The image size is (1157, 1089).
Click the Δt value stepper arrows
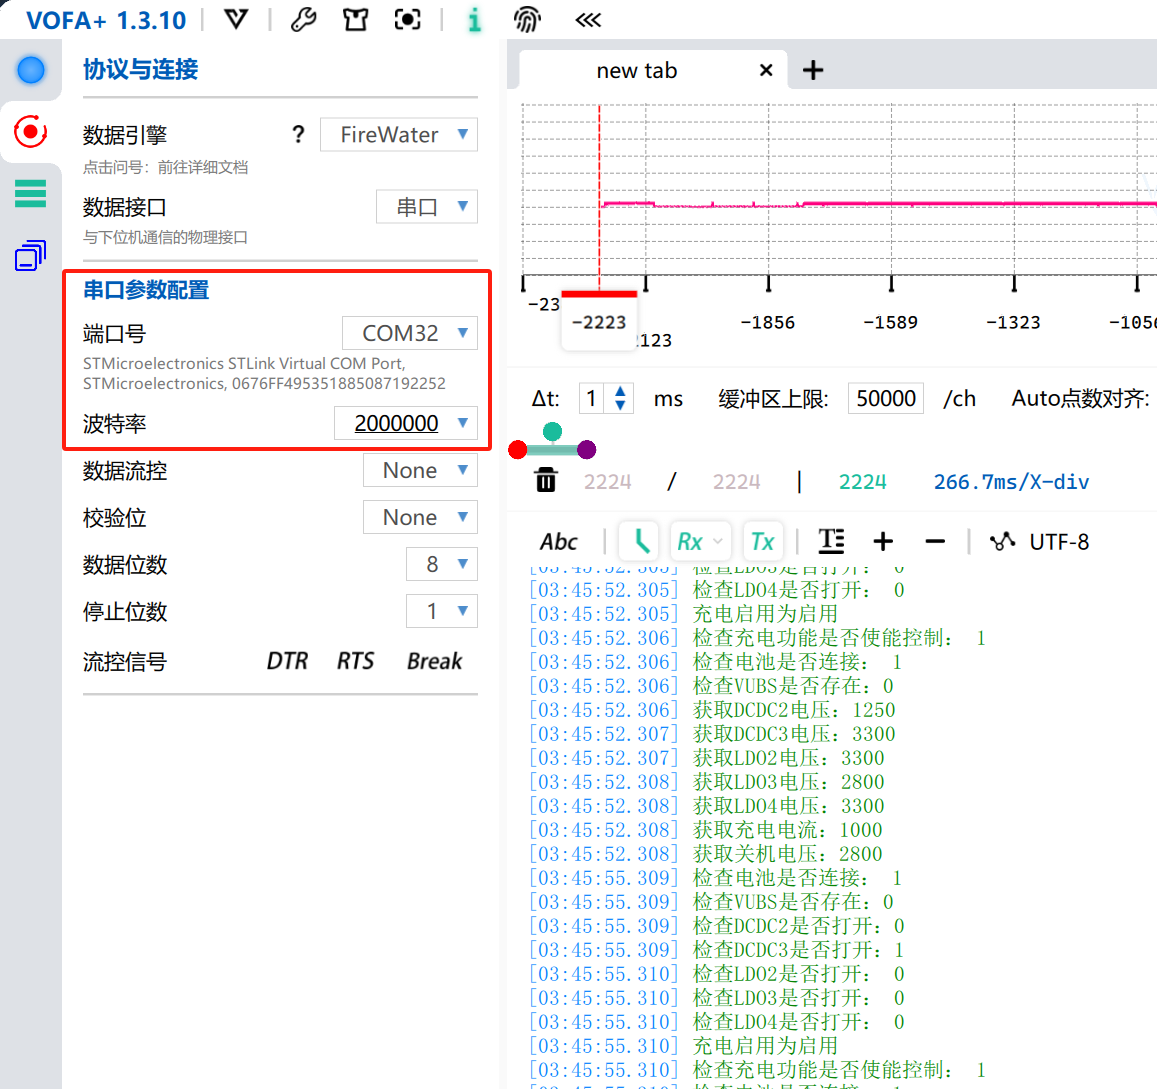tap(621, 398)
